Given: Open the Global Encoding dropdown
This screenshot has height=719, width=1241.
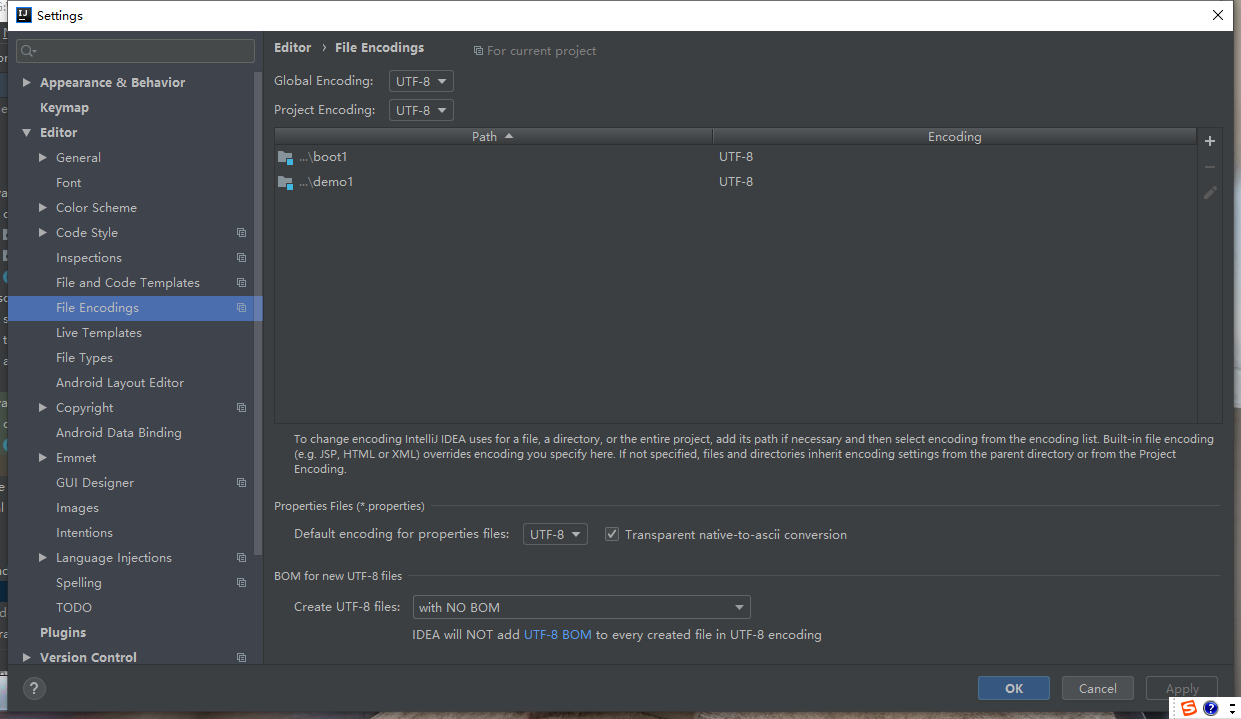Looking at the screenshot, I should 421,81.
